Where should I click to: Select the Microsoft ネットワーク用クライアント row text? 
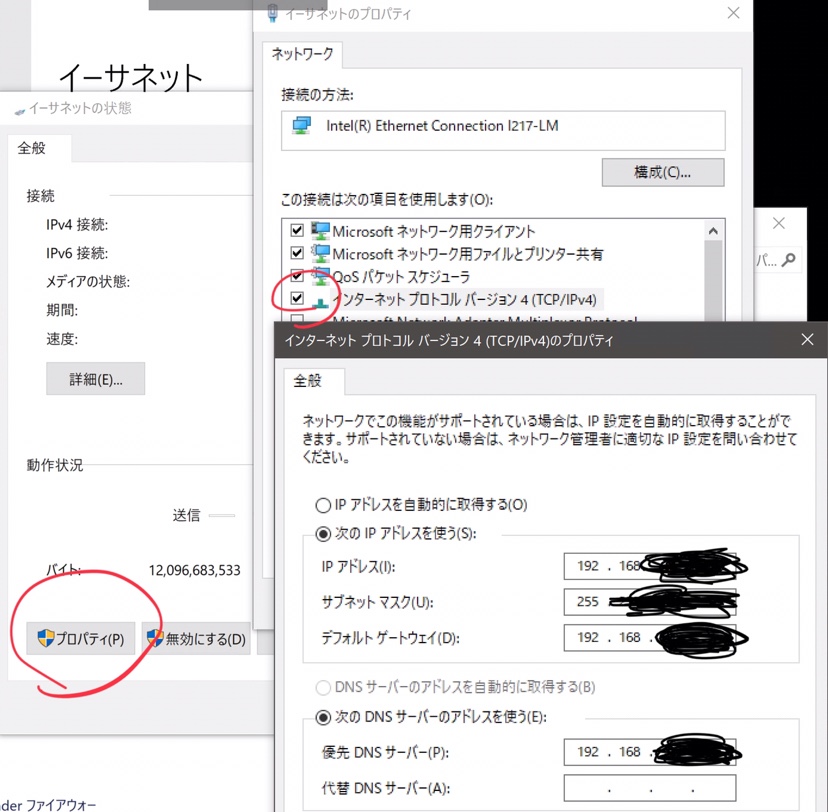pos(434,231)
